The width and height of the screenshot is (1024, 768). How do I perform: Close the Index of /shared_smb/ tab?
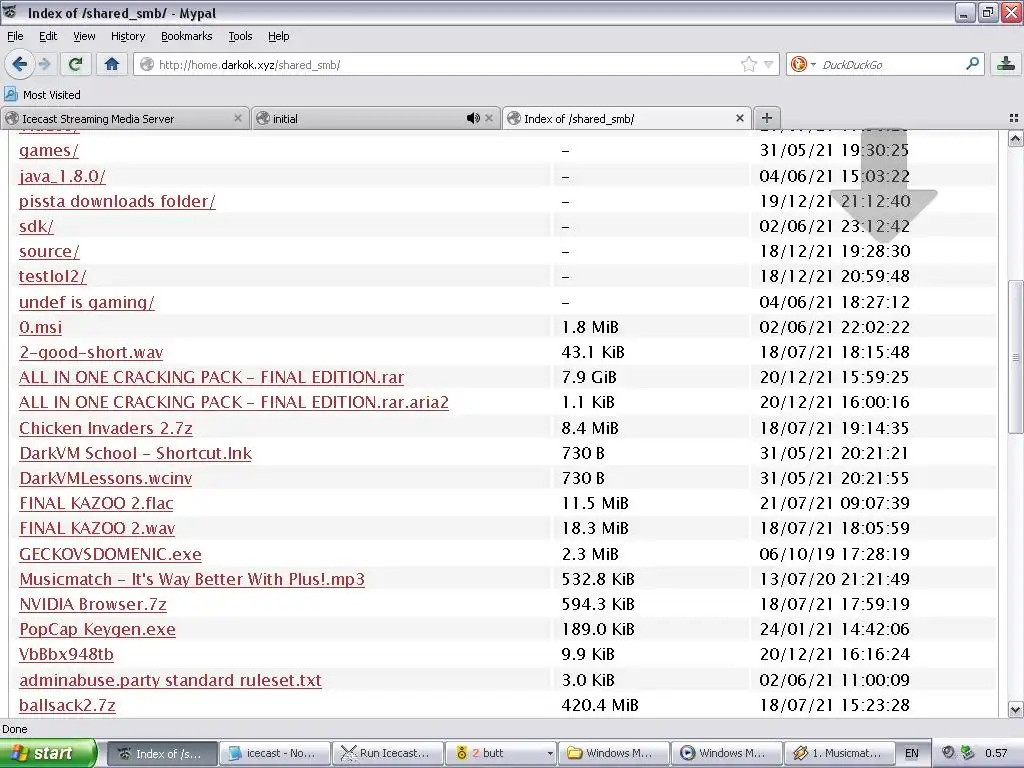coord(739,118)
